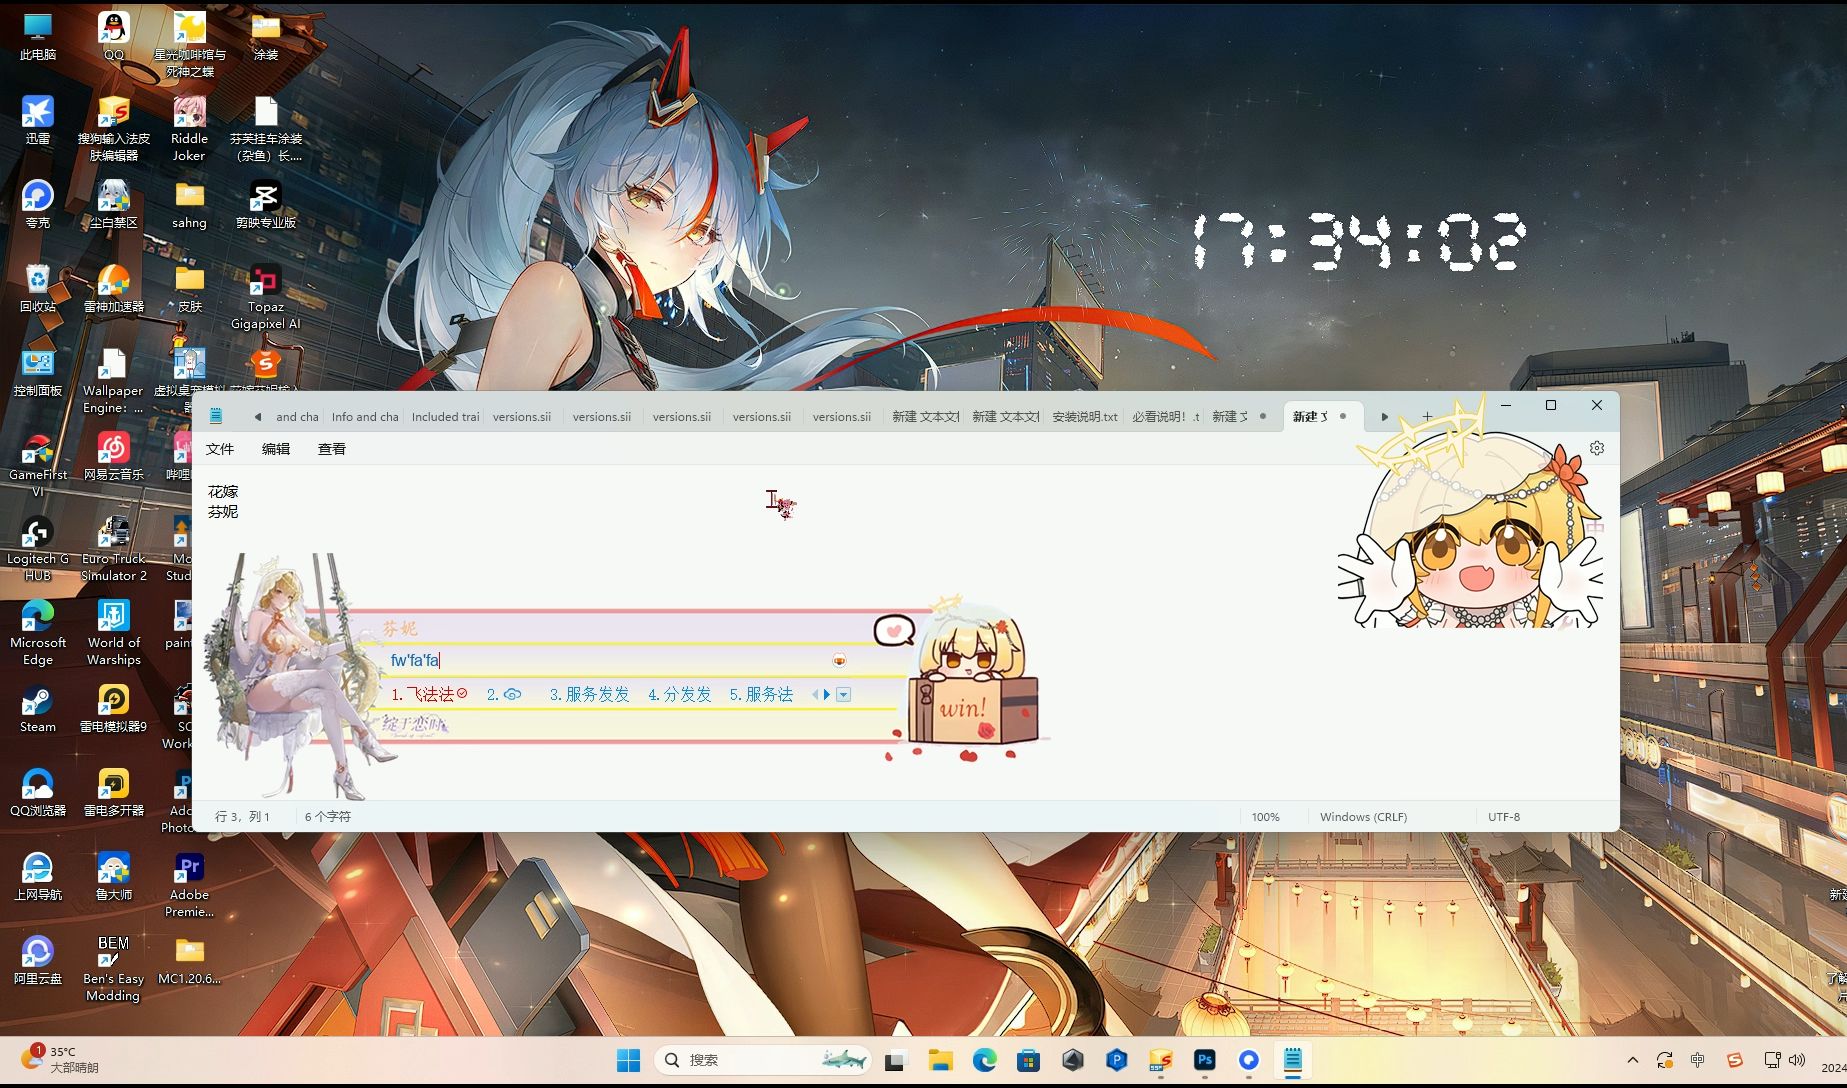The width and height of the screenshot is (1847, 1088).
Task: Launch Wallpaper Engine desktop shortcut
Action: pyautogui.click(x=113, y=380)
